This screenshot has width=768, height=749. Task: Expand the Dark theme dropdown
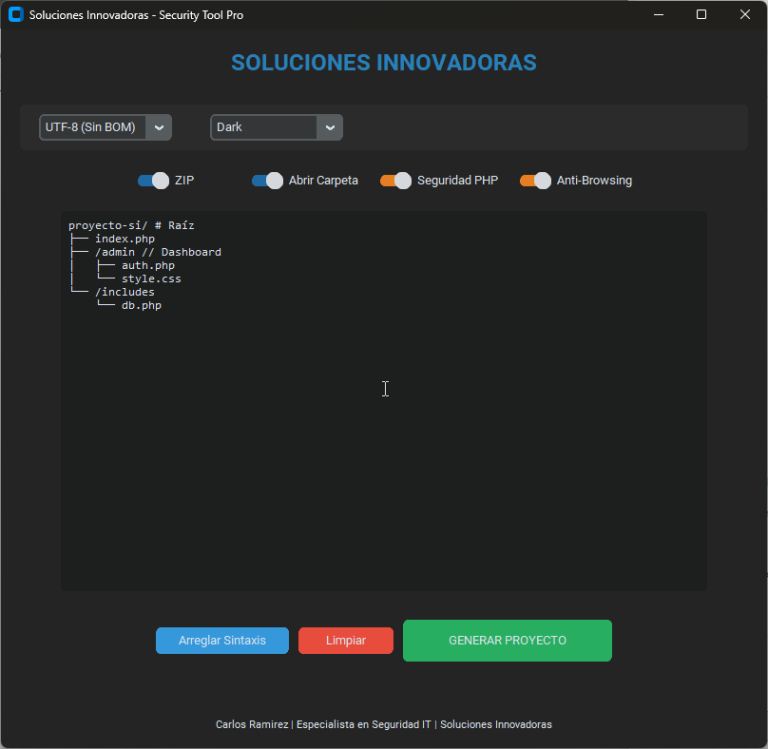276,128
